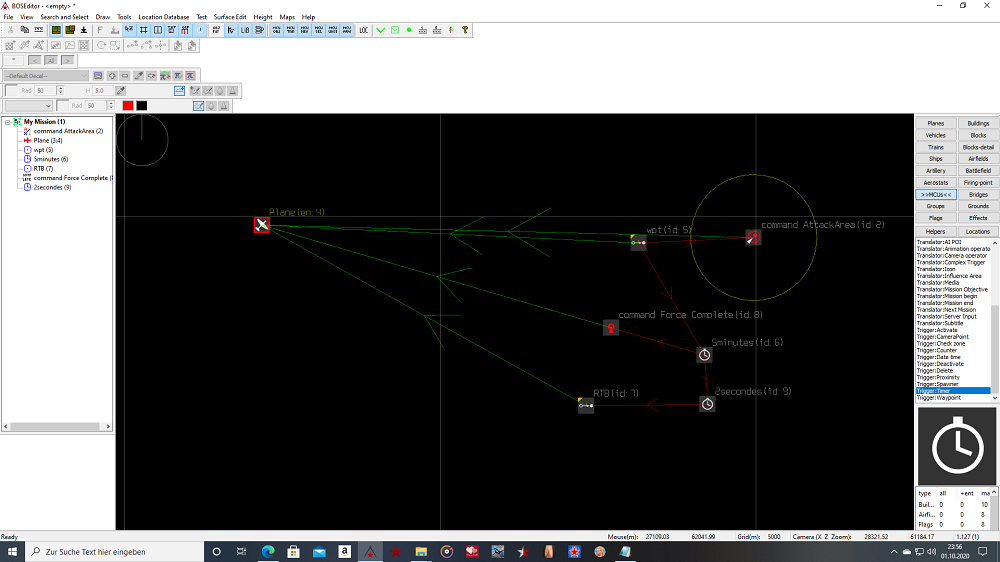
Task: Select Trigger:Waypoint in the MCU list
Action: click(x=940, y=398)
